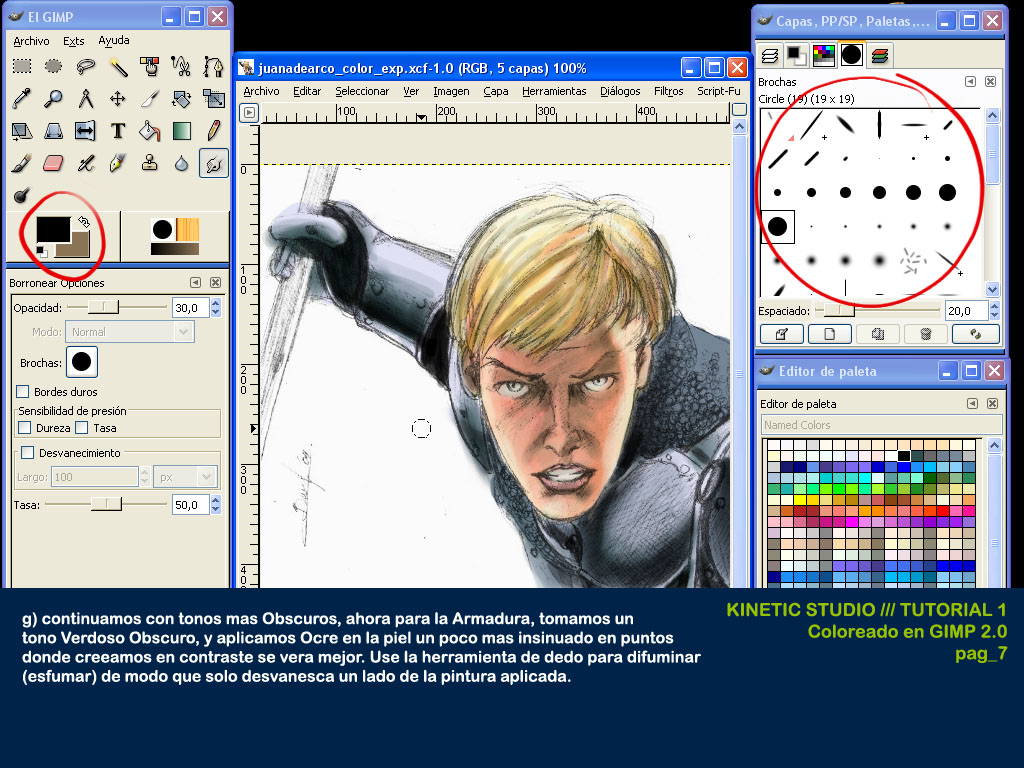The image size is (1024, 768).
Task: Open Brochas panel tab menu arrow
Action: (970, 82)
